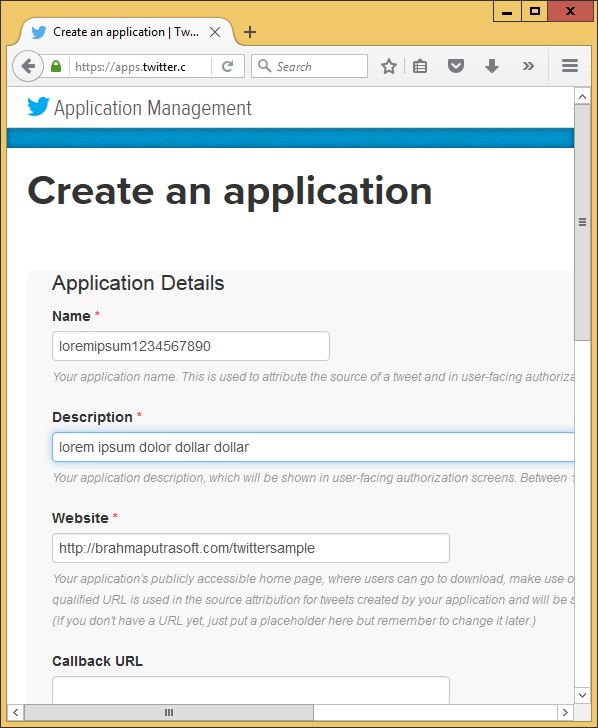Go back using browser back arrow
The width and height of the screenshot is (598, 728).
click(28, 66)
